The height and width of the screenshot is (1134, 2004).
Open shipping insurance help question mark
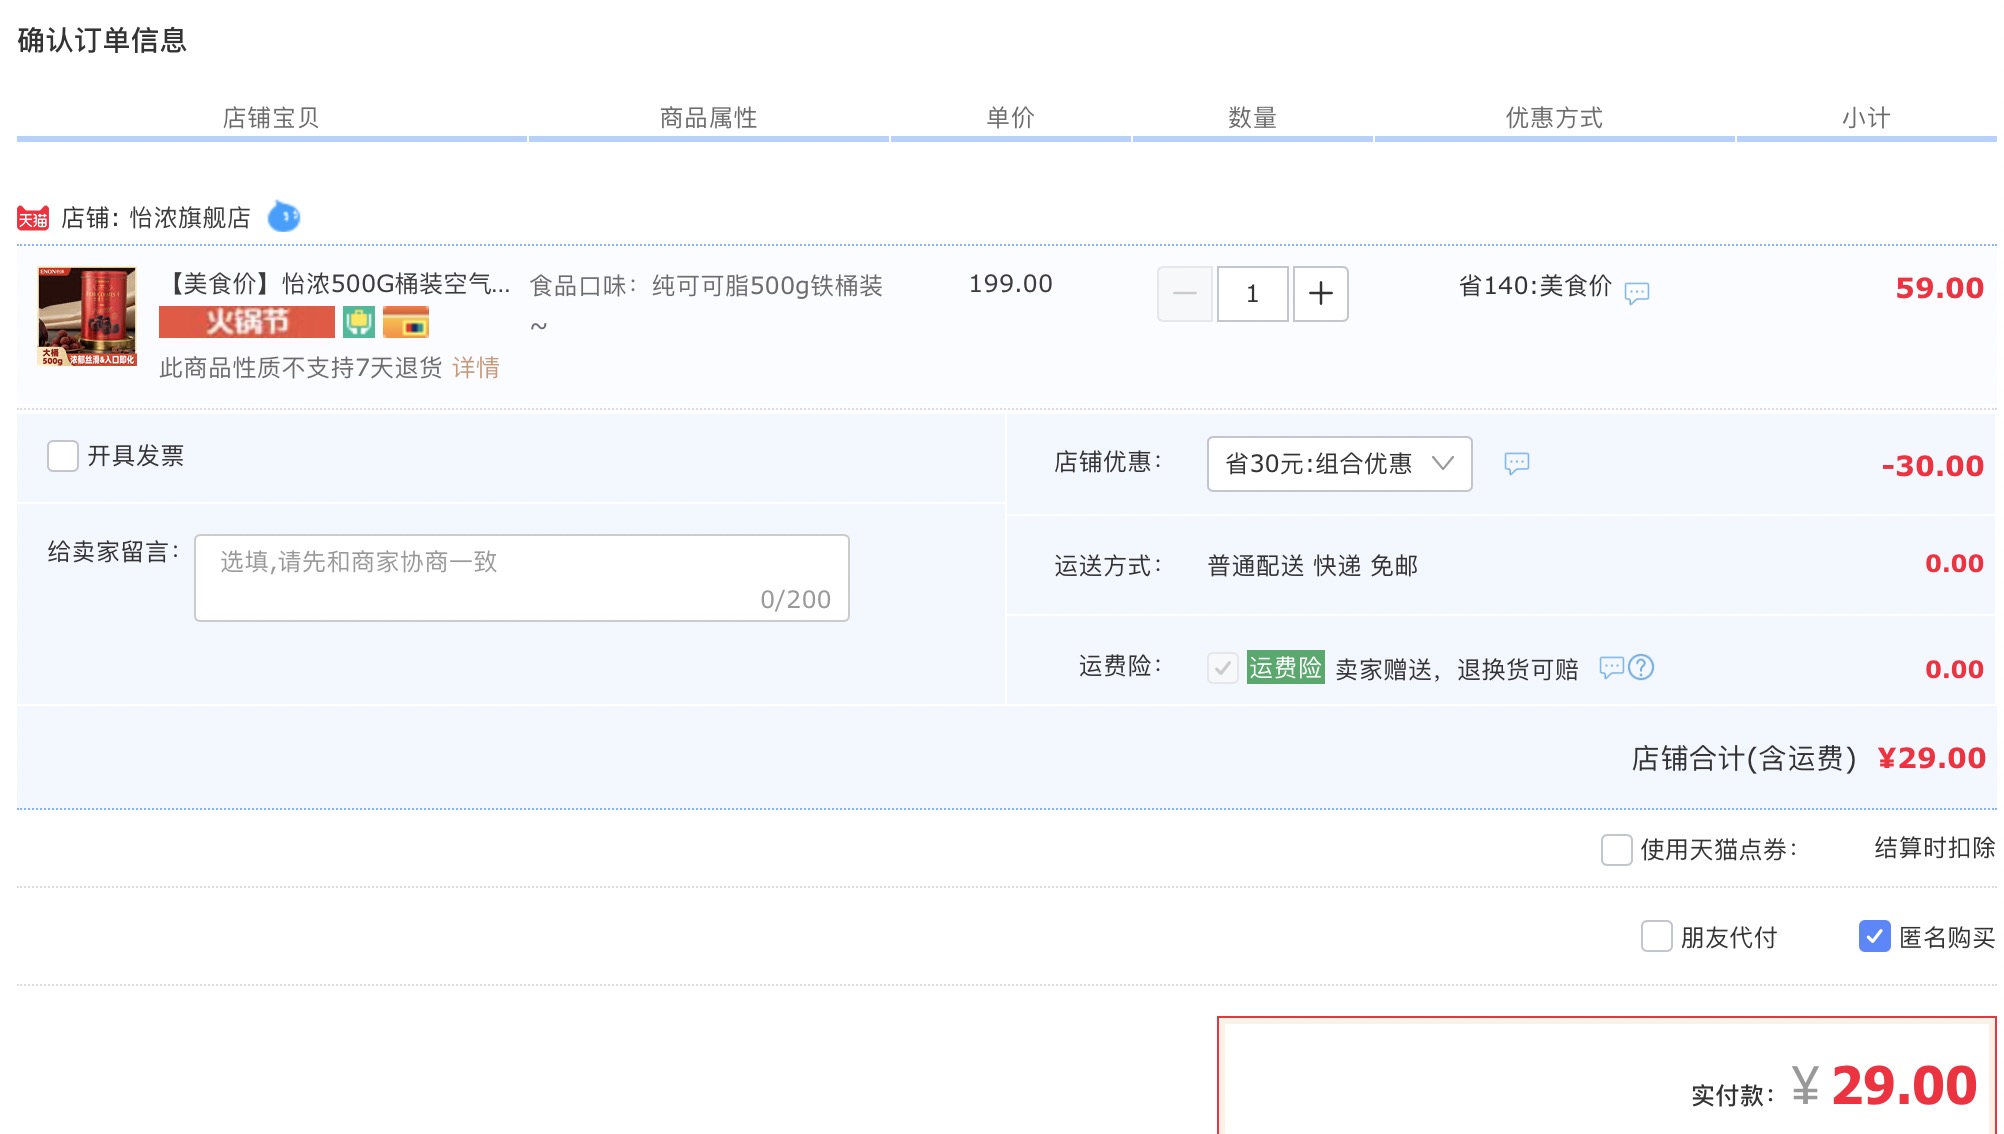[x=1641, y=667]
